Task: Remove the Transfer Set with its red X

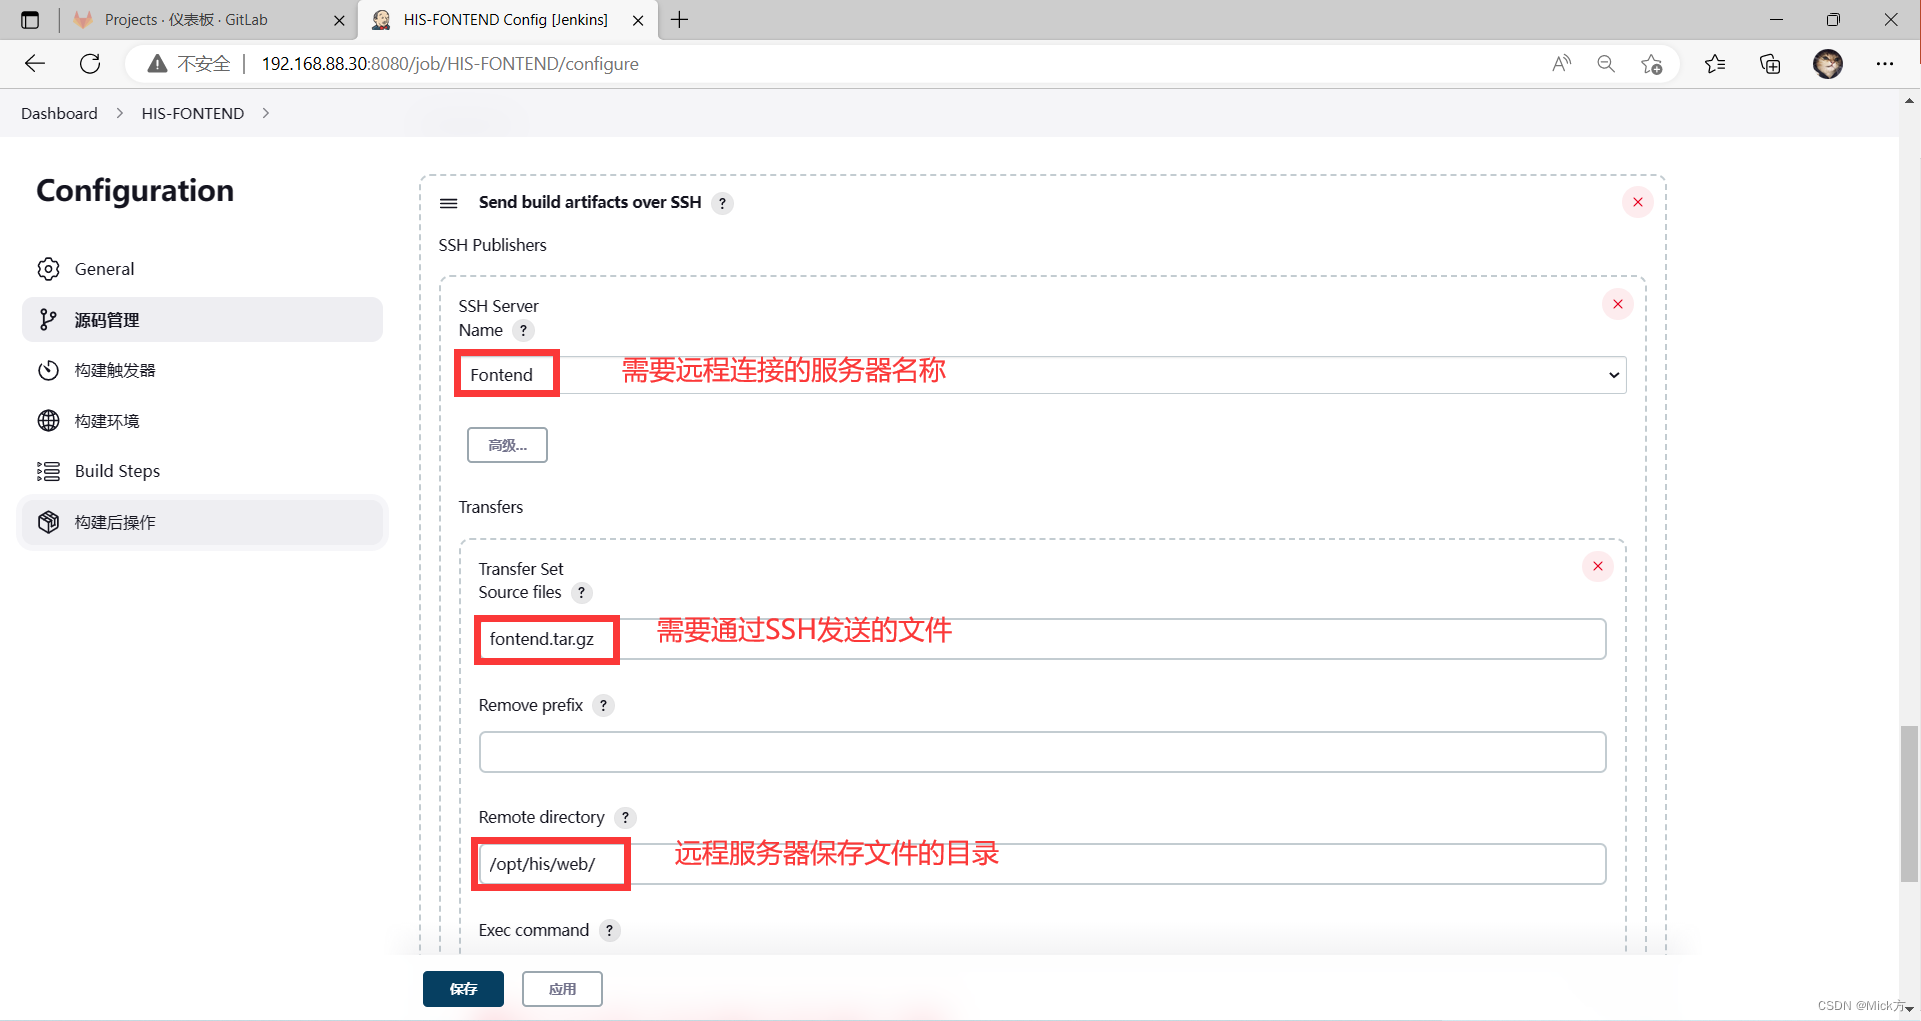Action: coord(1597,566)
